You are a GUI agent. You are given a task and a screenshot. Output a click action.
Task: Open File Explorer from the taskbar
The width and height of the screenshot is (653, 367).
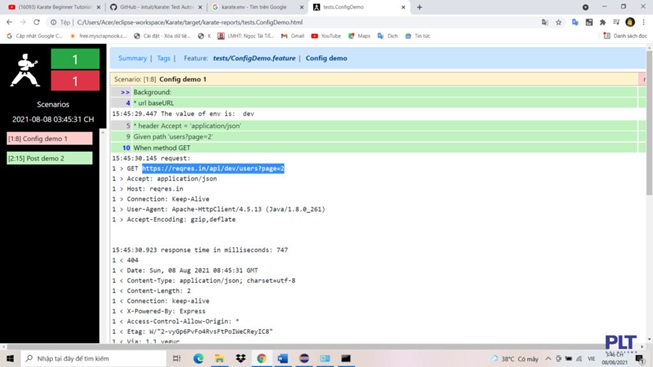click(x=219, y=358)
